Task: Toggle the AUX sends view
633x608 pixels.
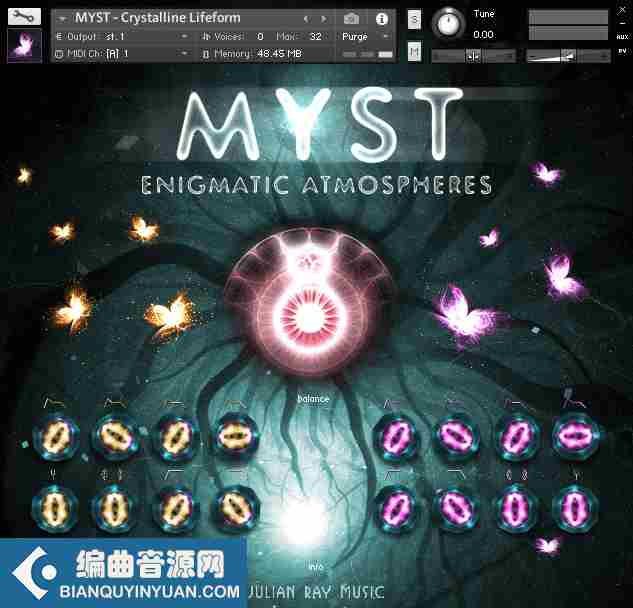Action: pos(623,37)
